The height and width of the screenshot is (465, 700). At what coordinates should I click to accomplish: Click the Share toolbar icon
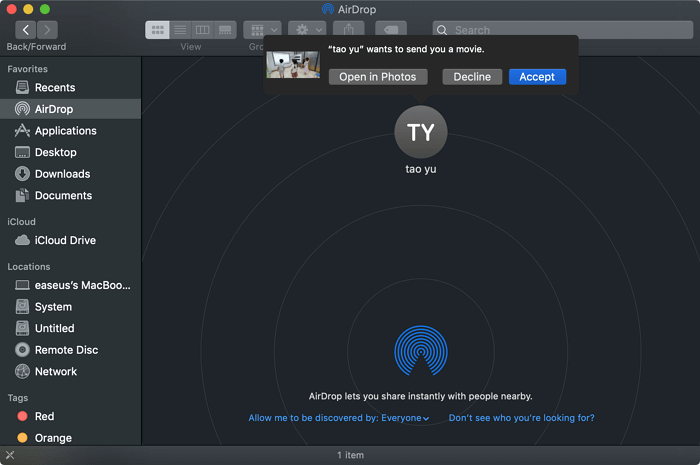click(x=348, y=30)
